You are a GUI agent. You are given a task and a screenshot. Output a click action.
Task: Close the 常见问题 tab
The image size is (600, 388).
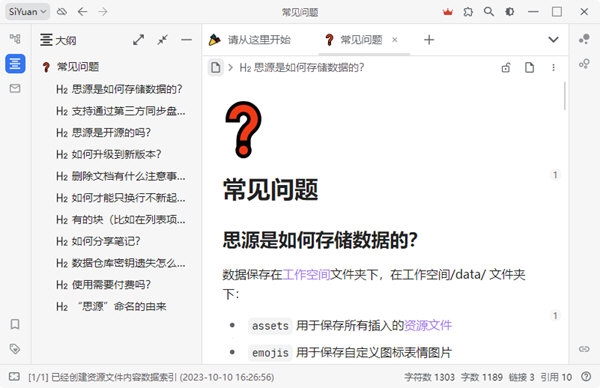[x=395, y=39]
